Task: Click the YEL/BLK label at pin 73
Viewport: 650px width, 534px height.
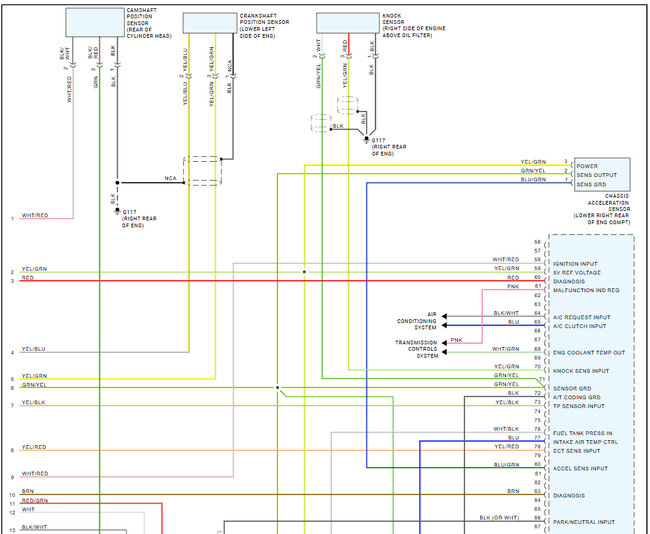Action: 507,403
